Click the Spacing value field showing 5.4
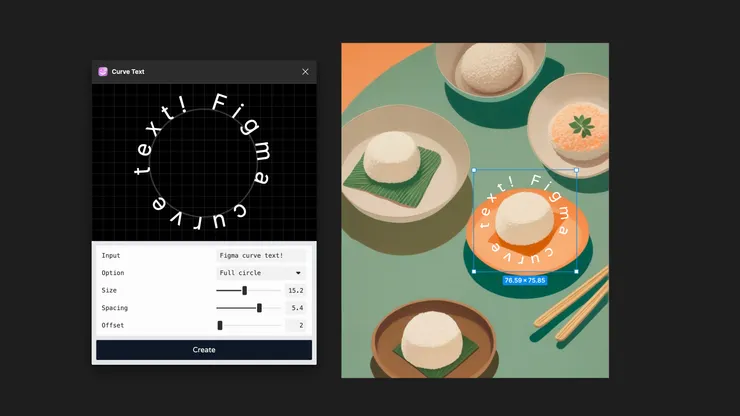Image resolution: width=740 pixels, height=416 pixels. [295, 308]
